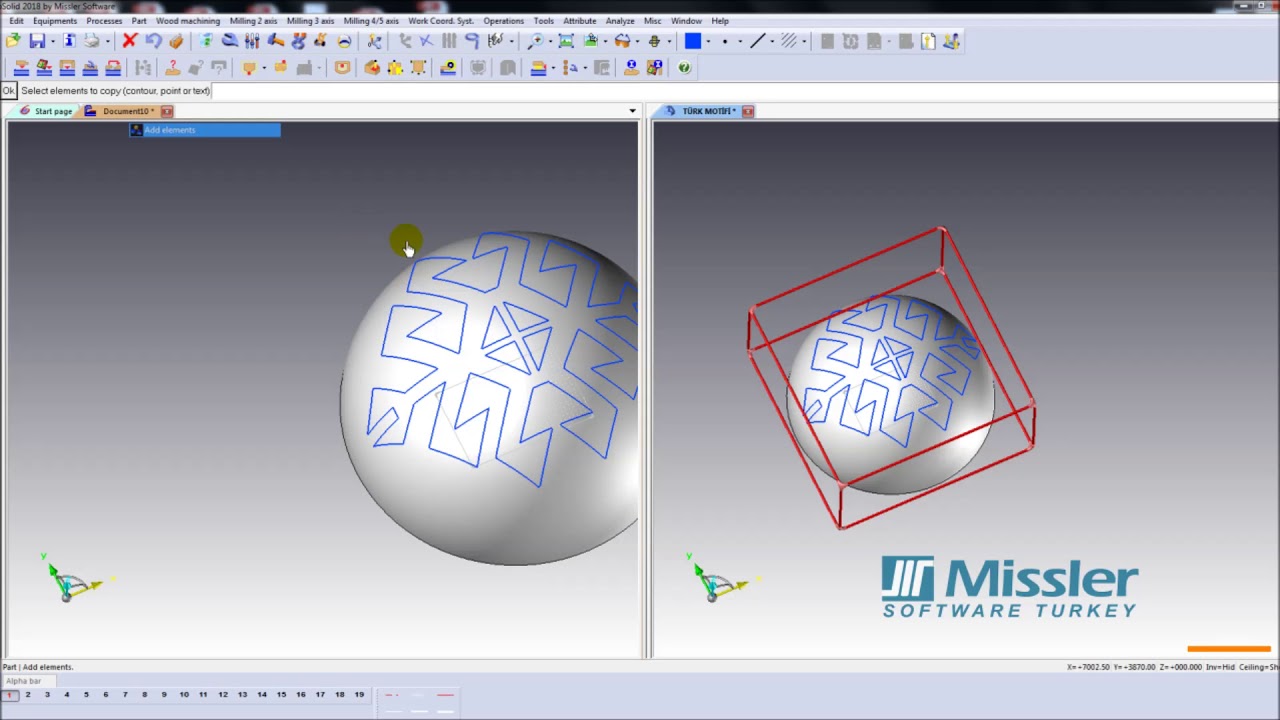
Task: Open file with the folder icon
Action: [13, 41]
